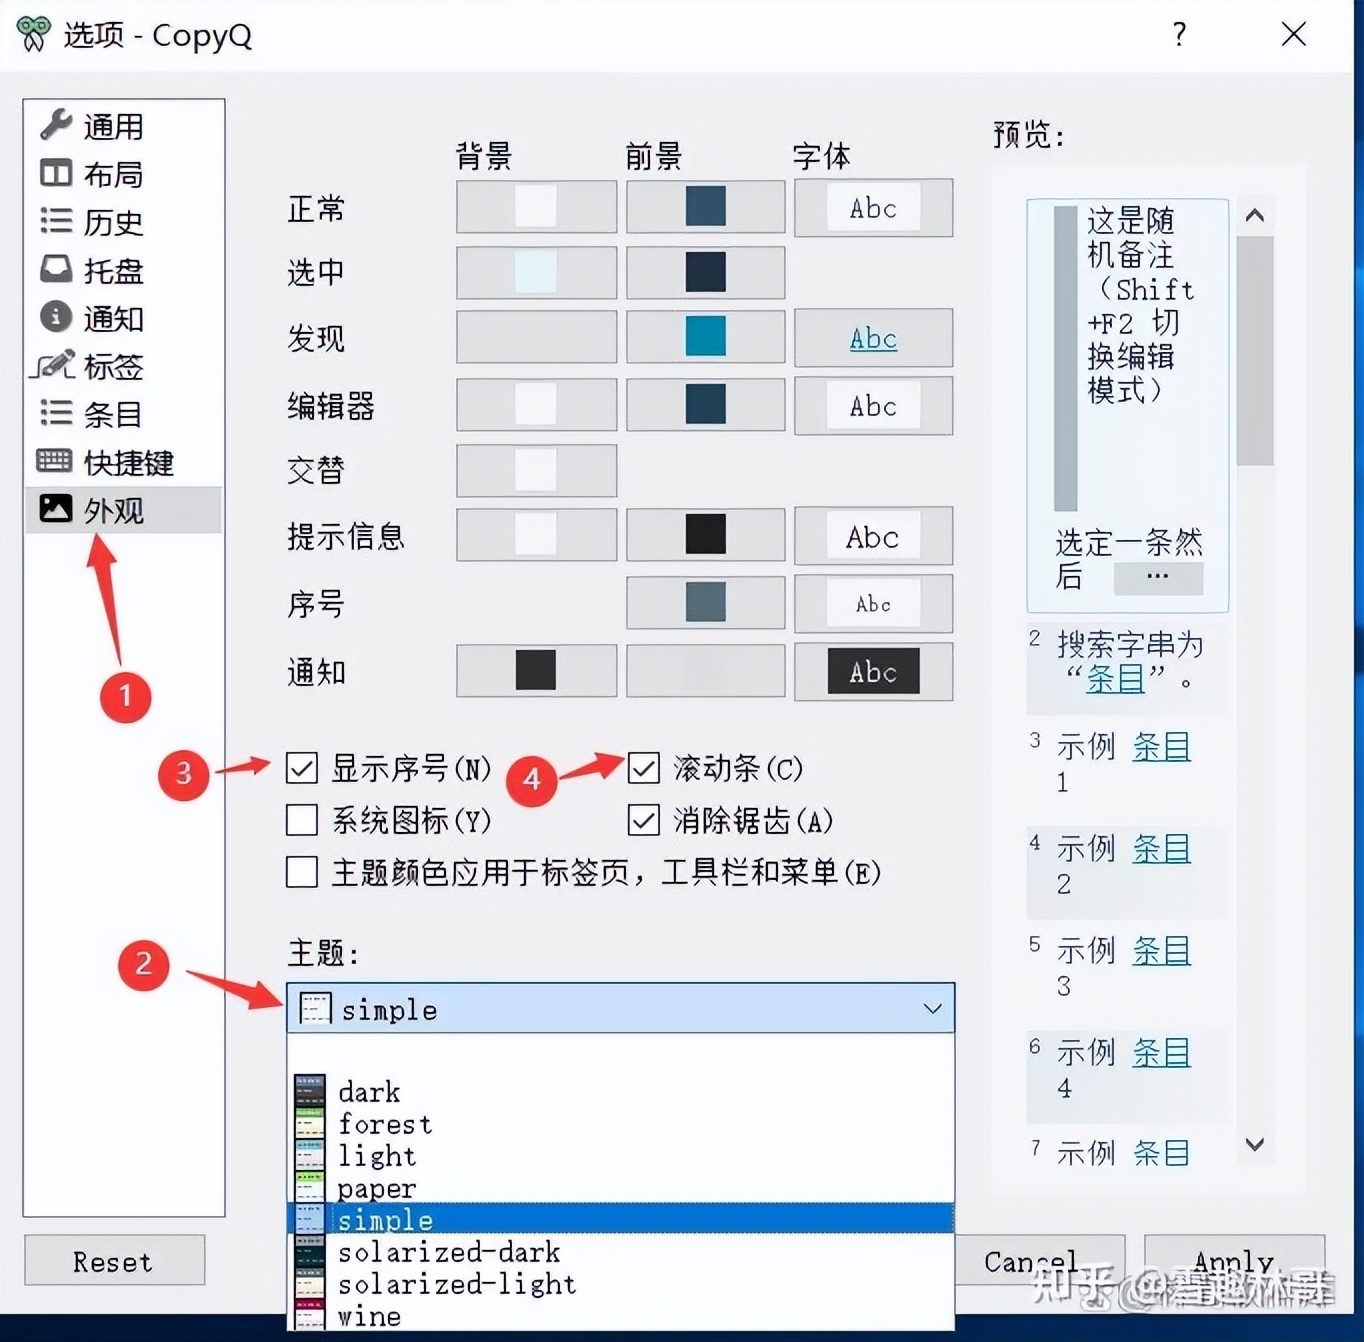Viewport: 1364px width, 1342px height.
Task: Click the 条目 link in 示例 4
Action: click(1161, 1052)
